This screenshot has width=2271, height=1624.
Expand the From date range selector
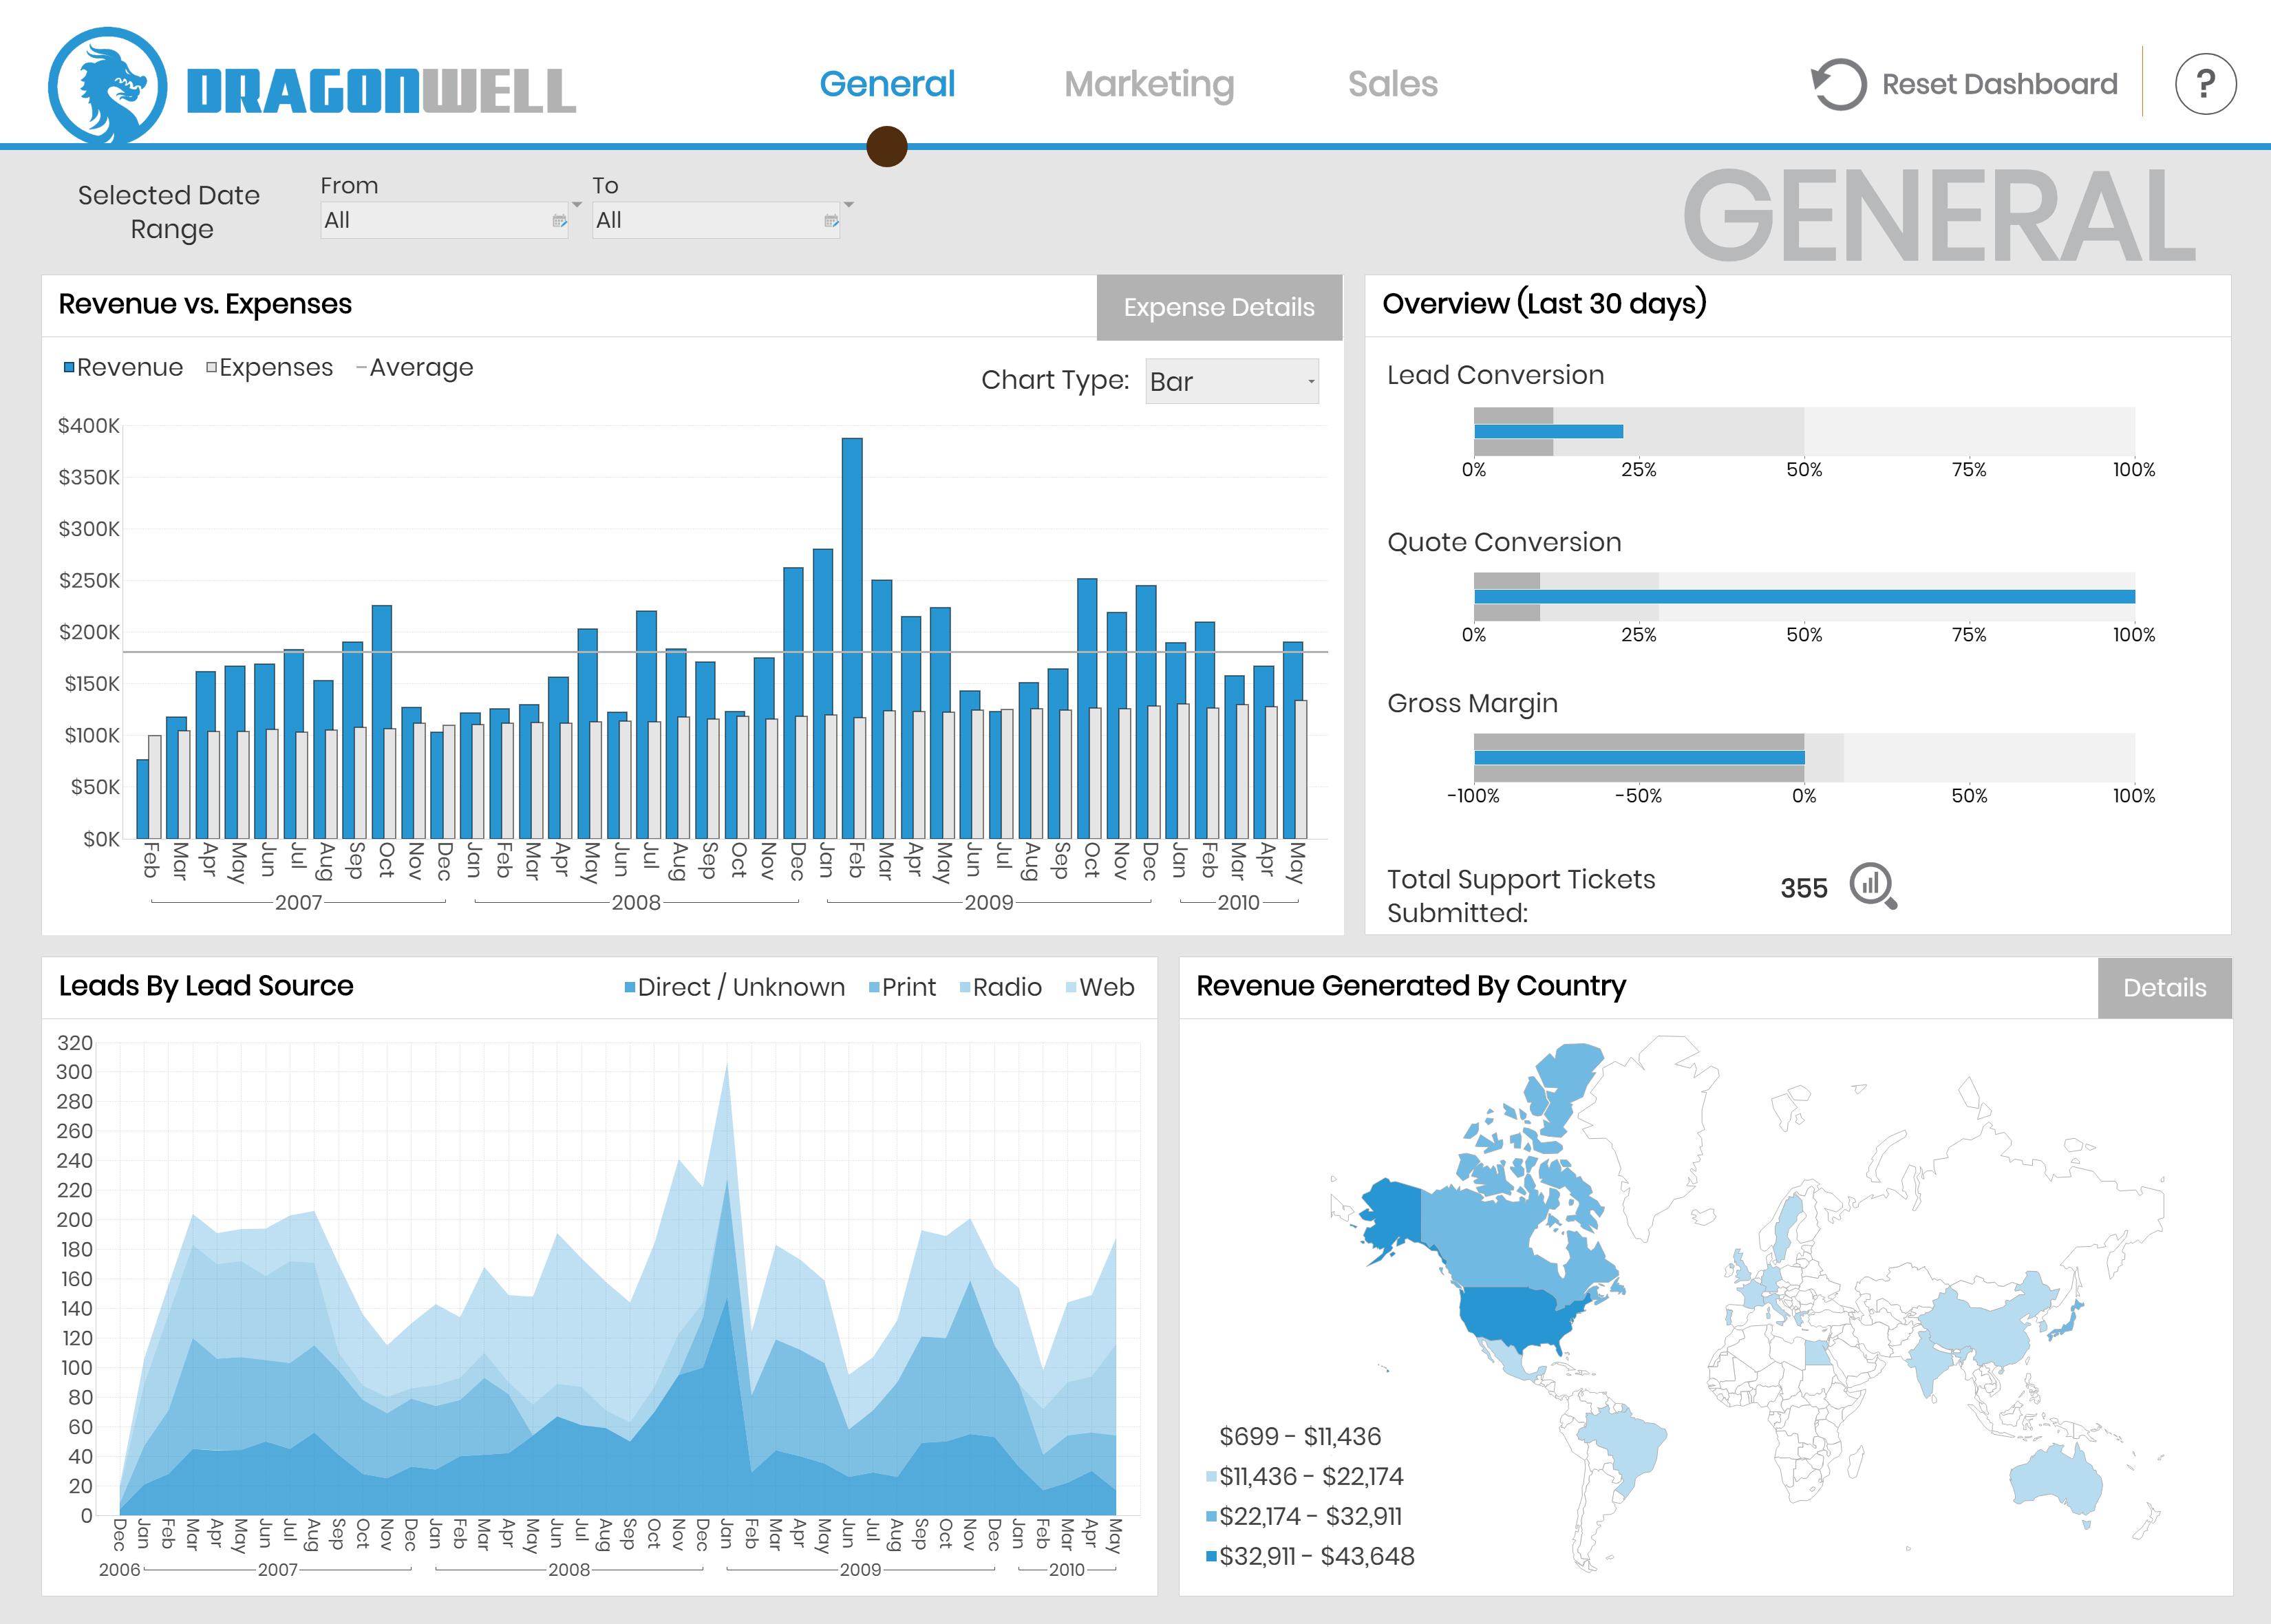[x=575, y=203]
